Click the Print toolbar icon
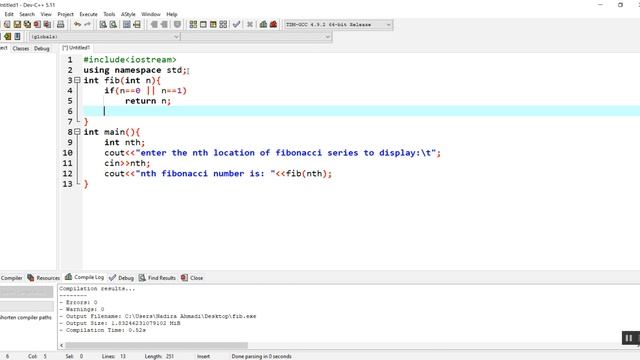Image resolution: width=640 pixels, height=360 pixels. pos(60,24)
